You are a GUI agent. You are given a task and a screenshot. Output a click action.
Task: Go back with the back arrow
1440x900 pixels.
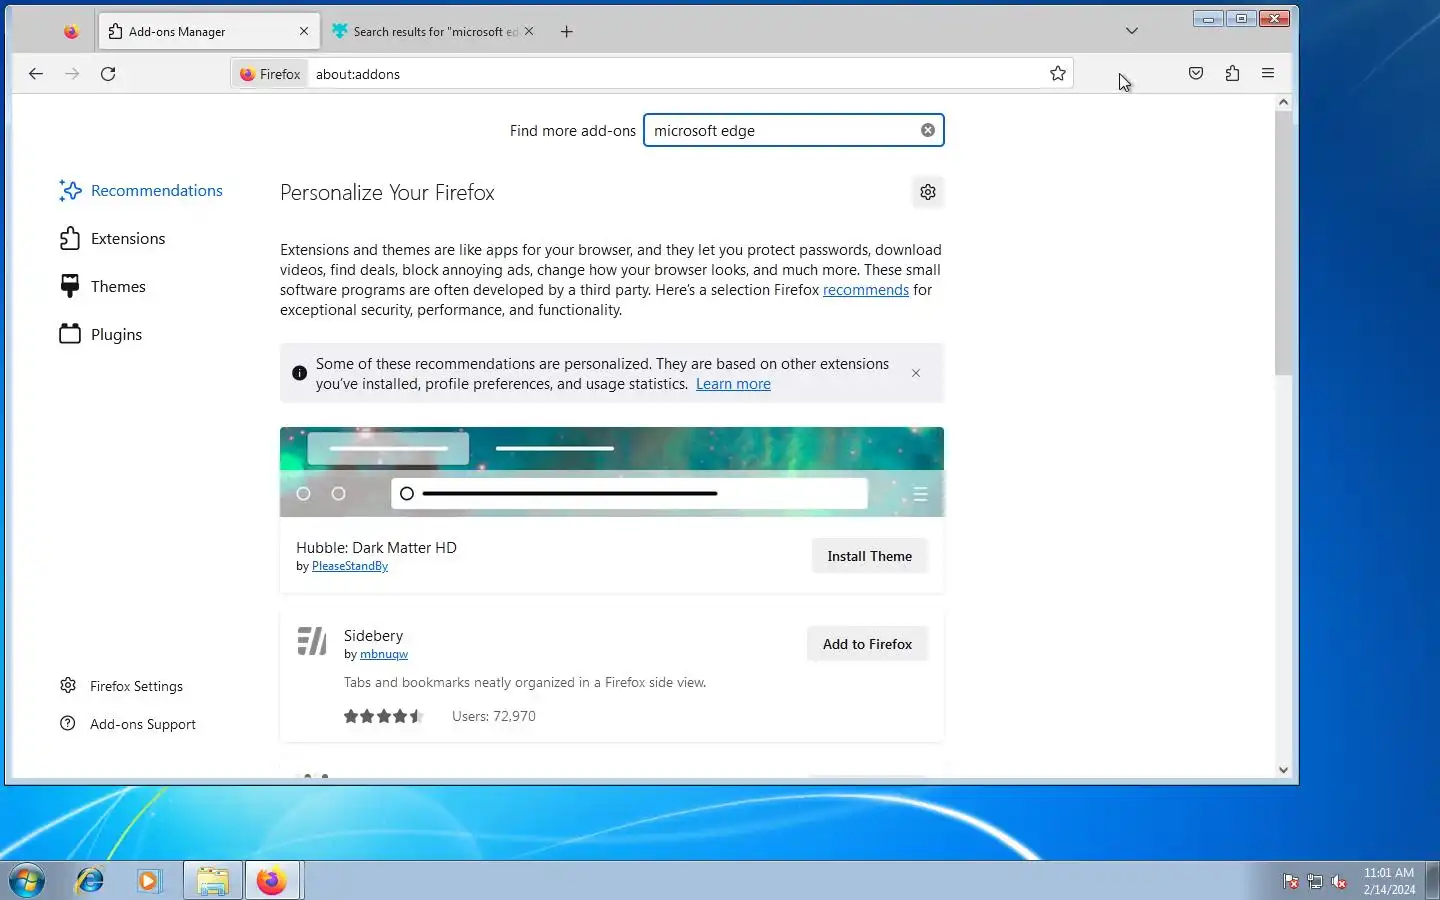[36, 73]
